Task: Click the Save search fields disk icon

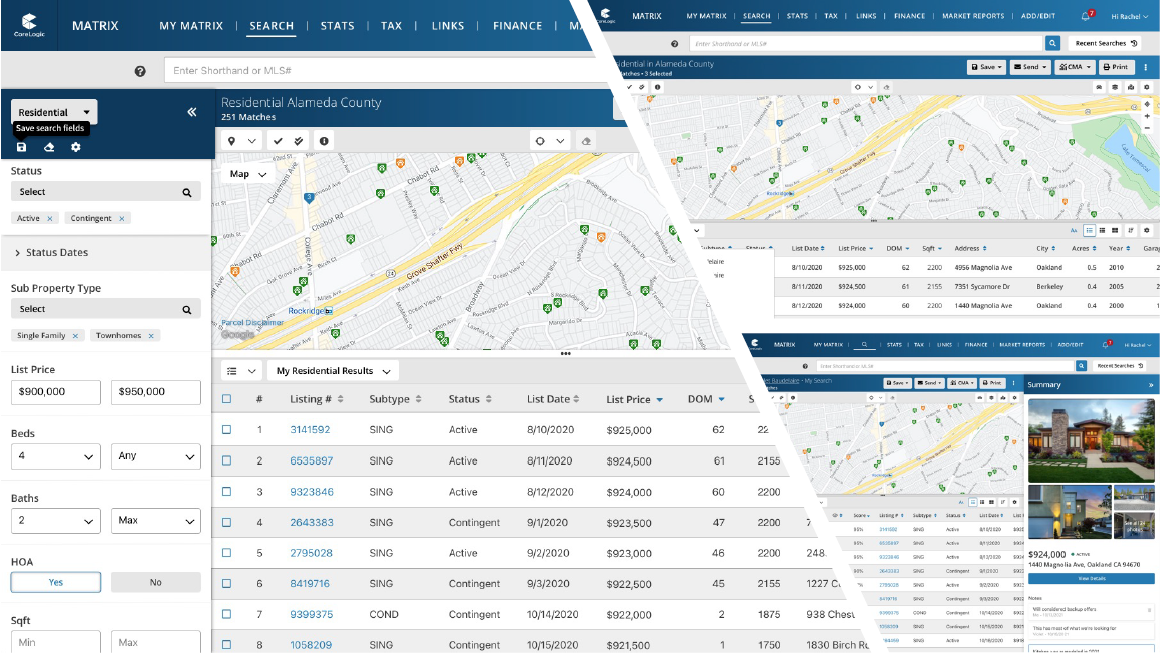Action: [x=22, y=148]
